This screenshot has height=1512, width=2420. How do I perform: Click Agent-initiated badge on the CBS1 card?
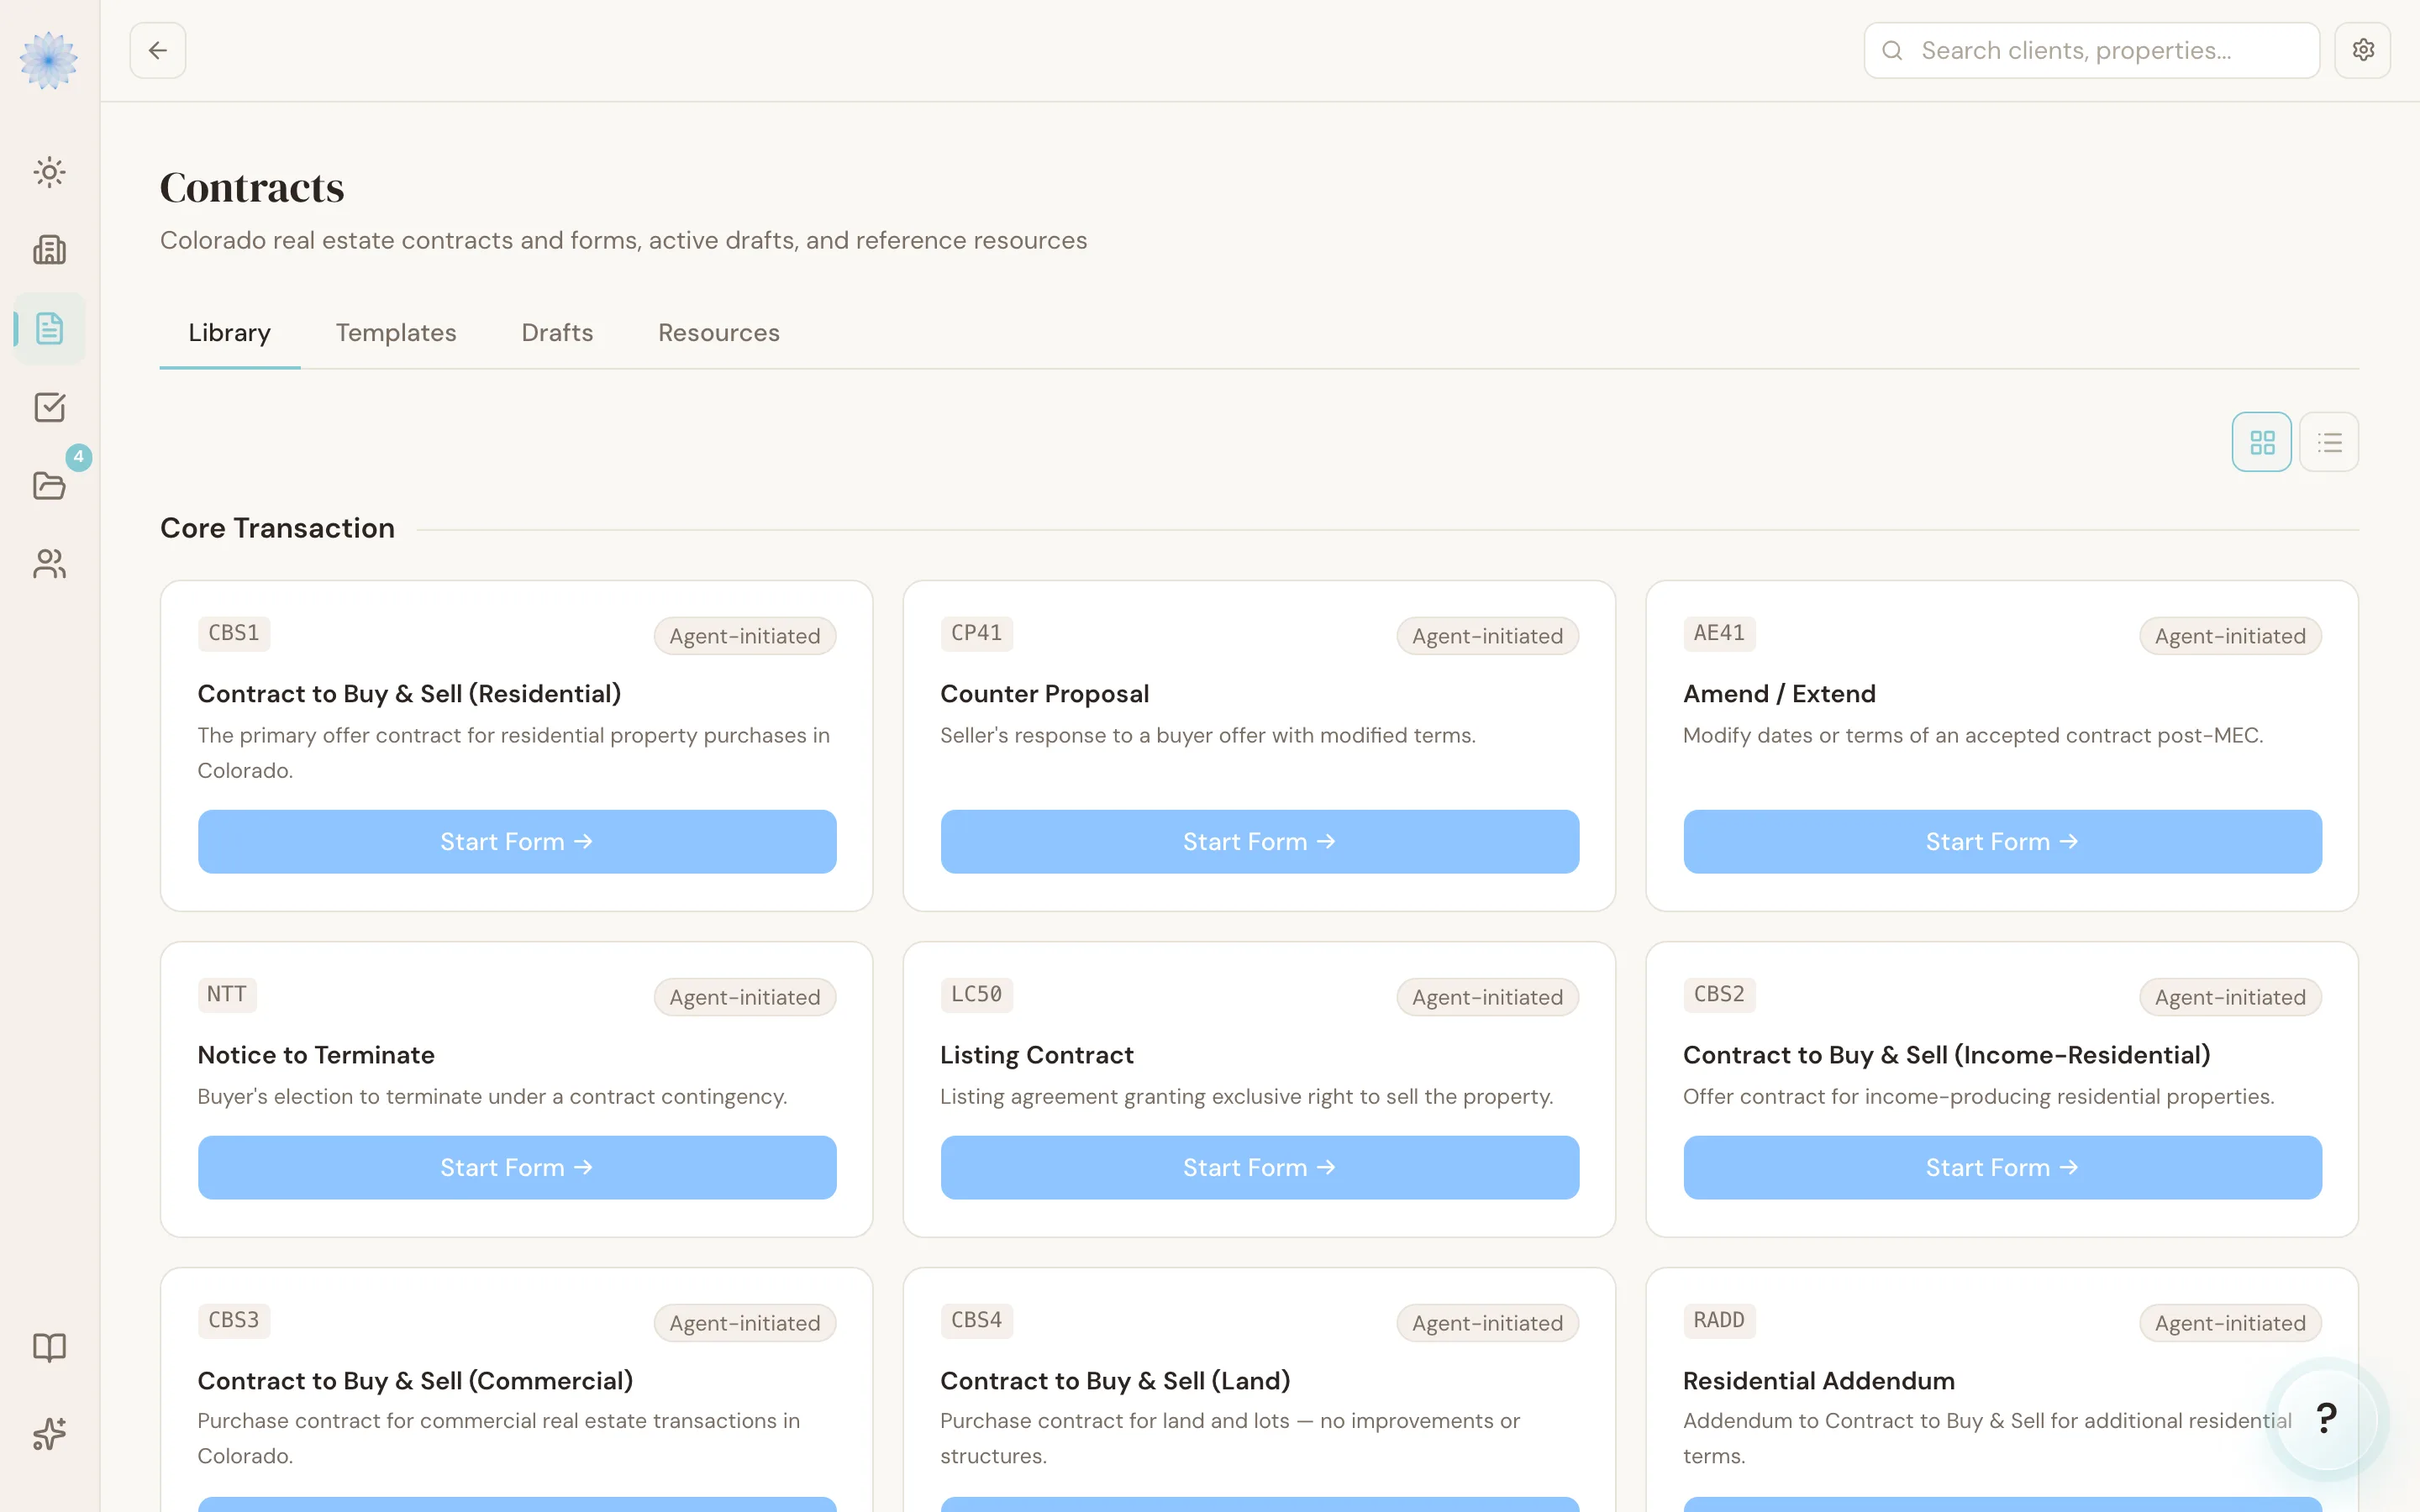pos(745,636)
